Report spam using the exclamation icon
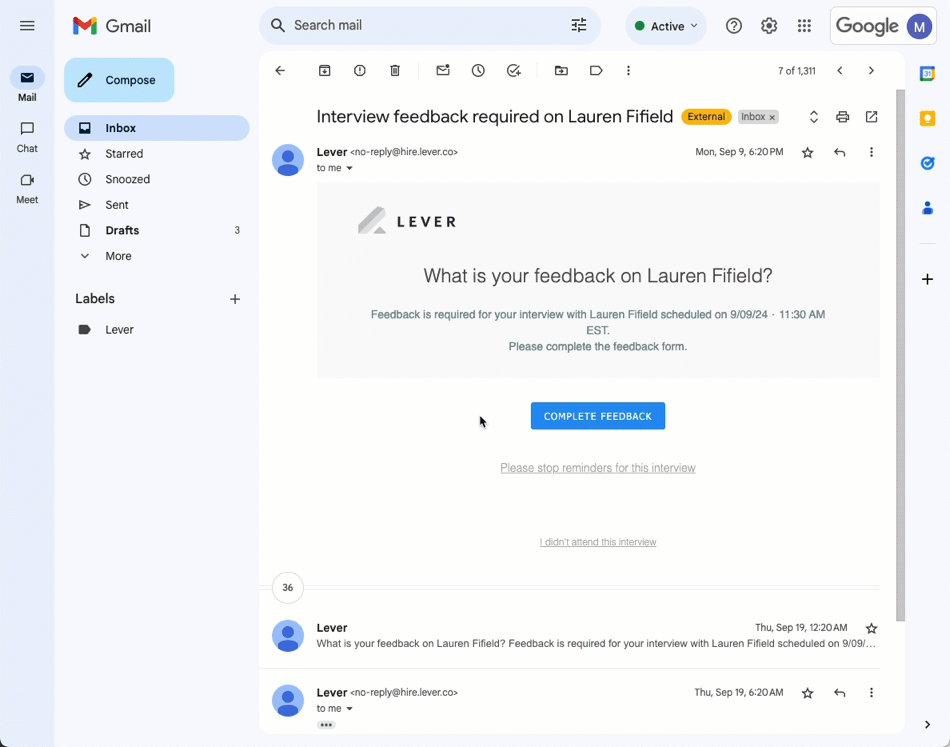Screen dimensions: 950x747 (359, 70)
